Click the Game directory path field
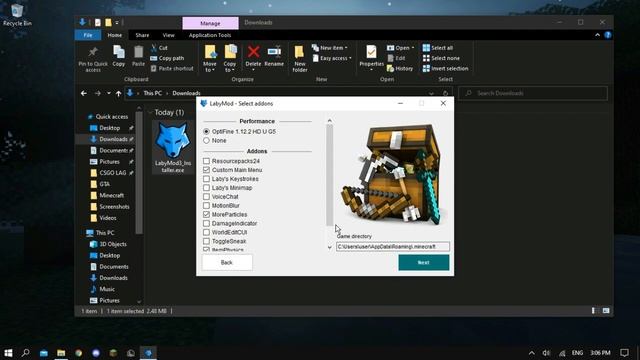 point(393,247)
